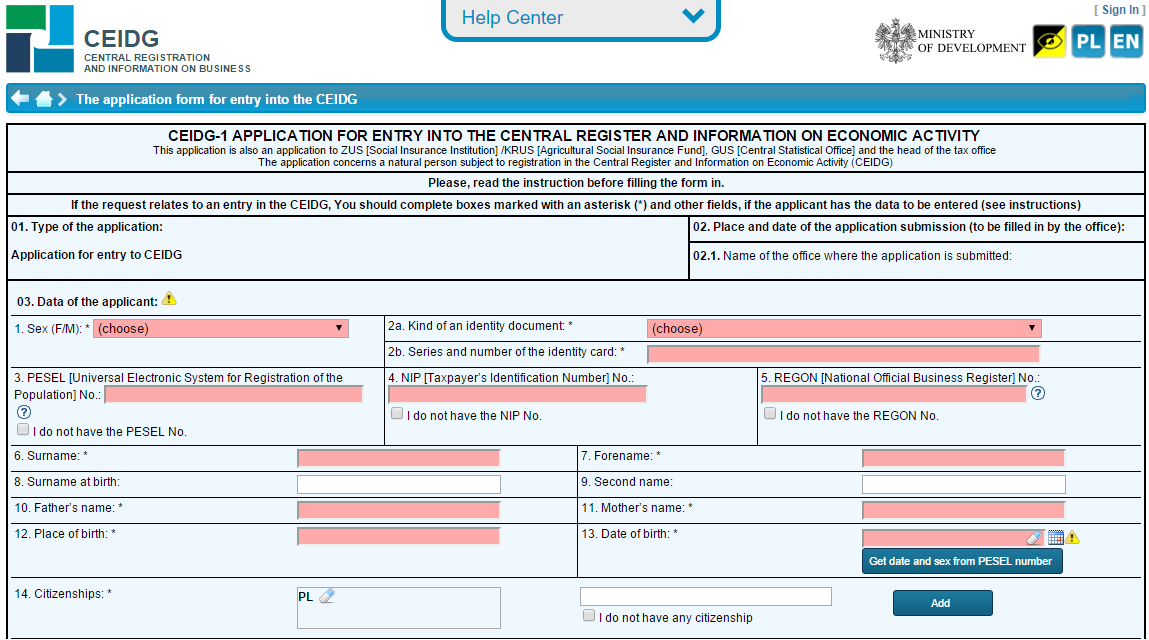The image size is (1149, 640).
Task: Open the PESEL help question mark icon
Action: tap(24, 412)
